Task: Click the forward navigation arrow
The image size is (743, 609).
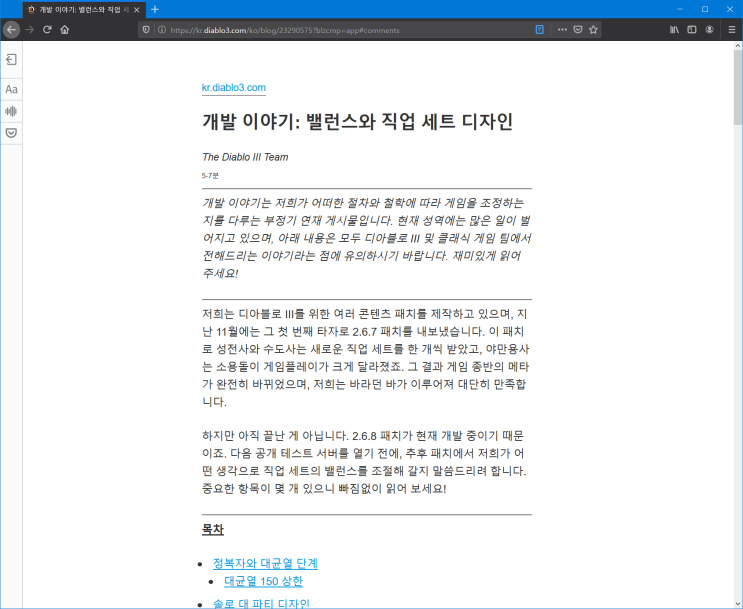Action: tap(30, 29)
